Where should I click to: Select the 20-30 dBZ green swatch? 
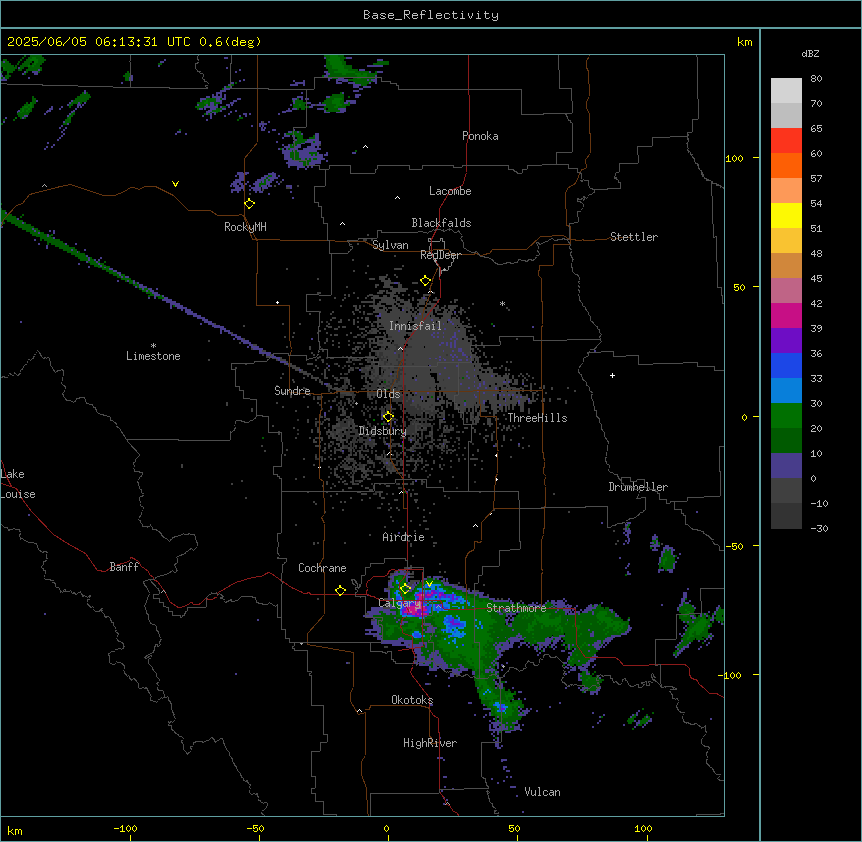click(786, 416)
